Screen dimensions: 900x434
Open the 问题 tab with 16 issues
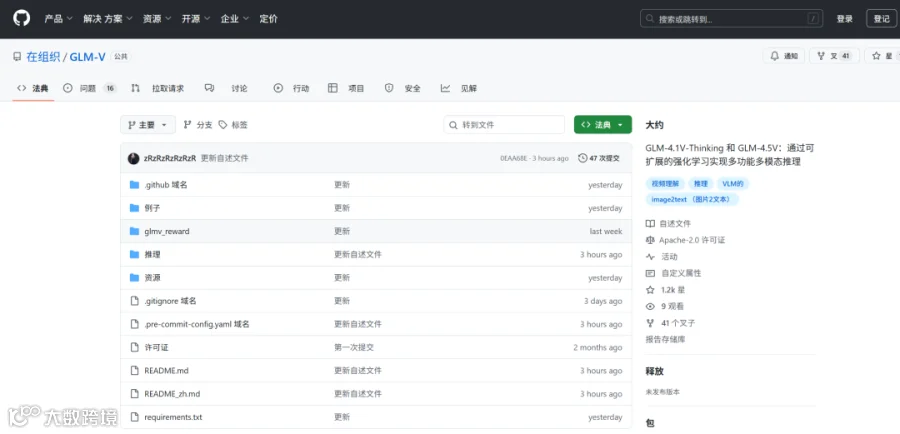89,88
